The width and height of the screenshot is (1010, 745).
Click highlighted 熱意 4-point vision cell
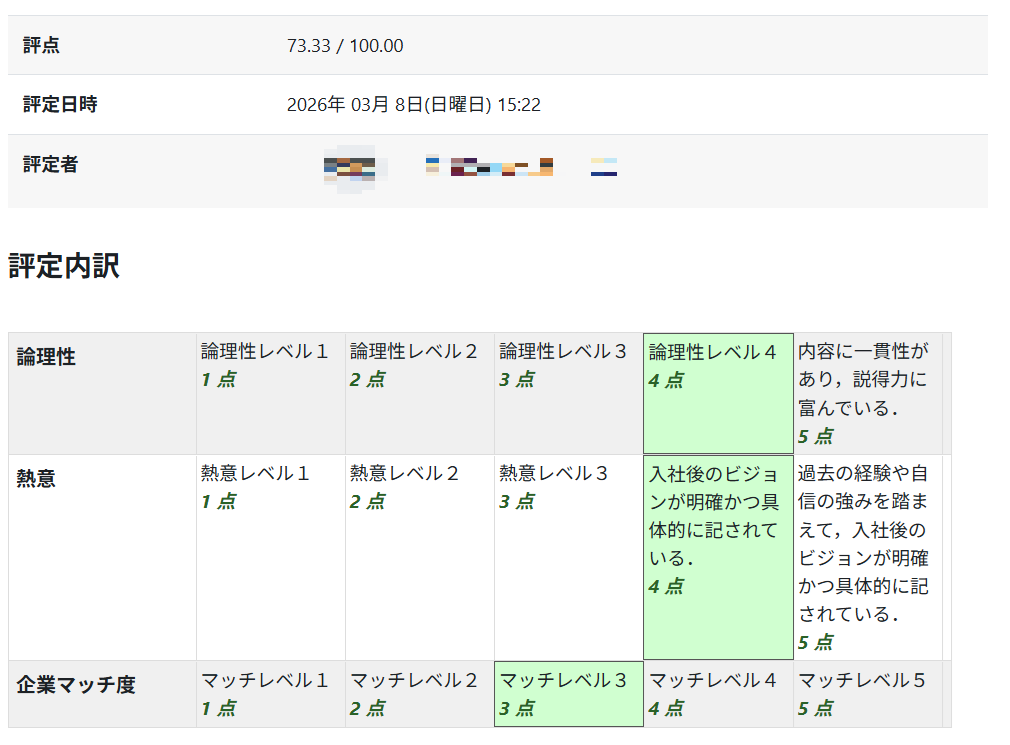pos(718,557)
